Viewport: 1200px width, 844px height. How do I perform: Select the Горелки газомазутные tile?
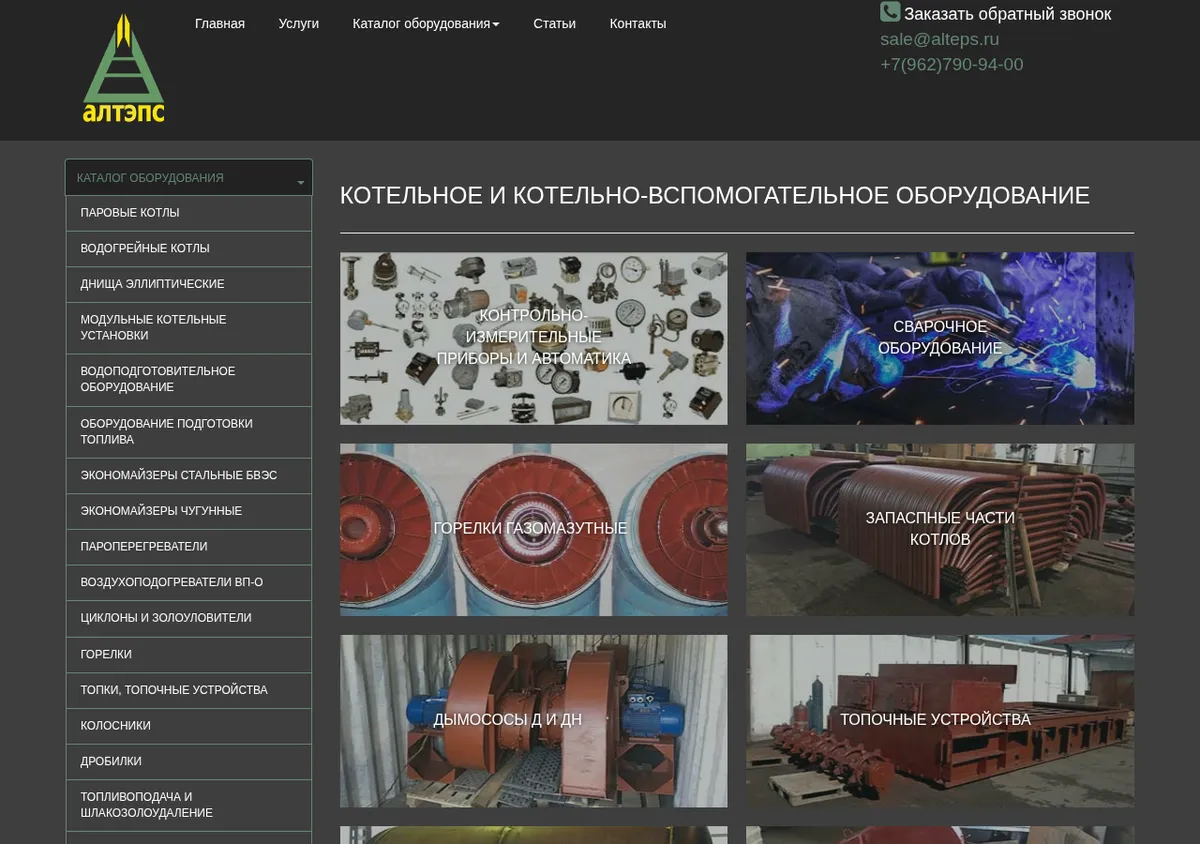534,530
